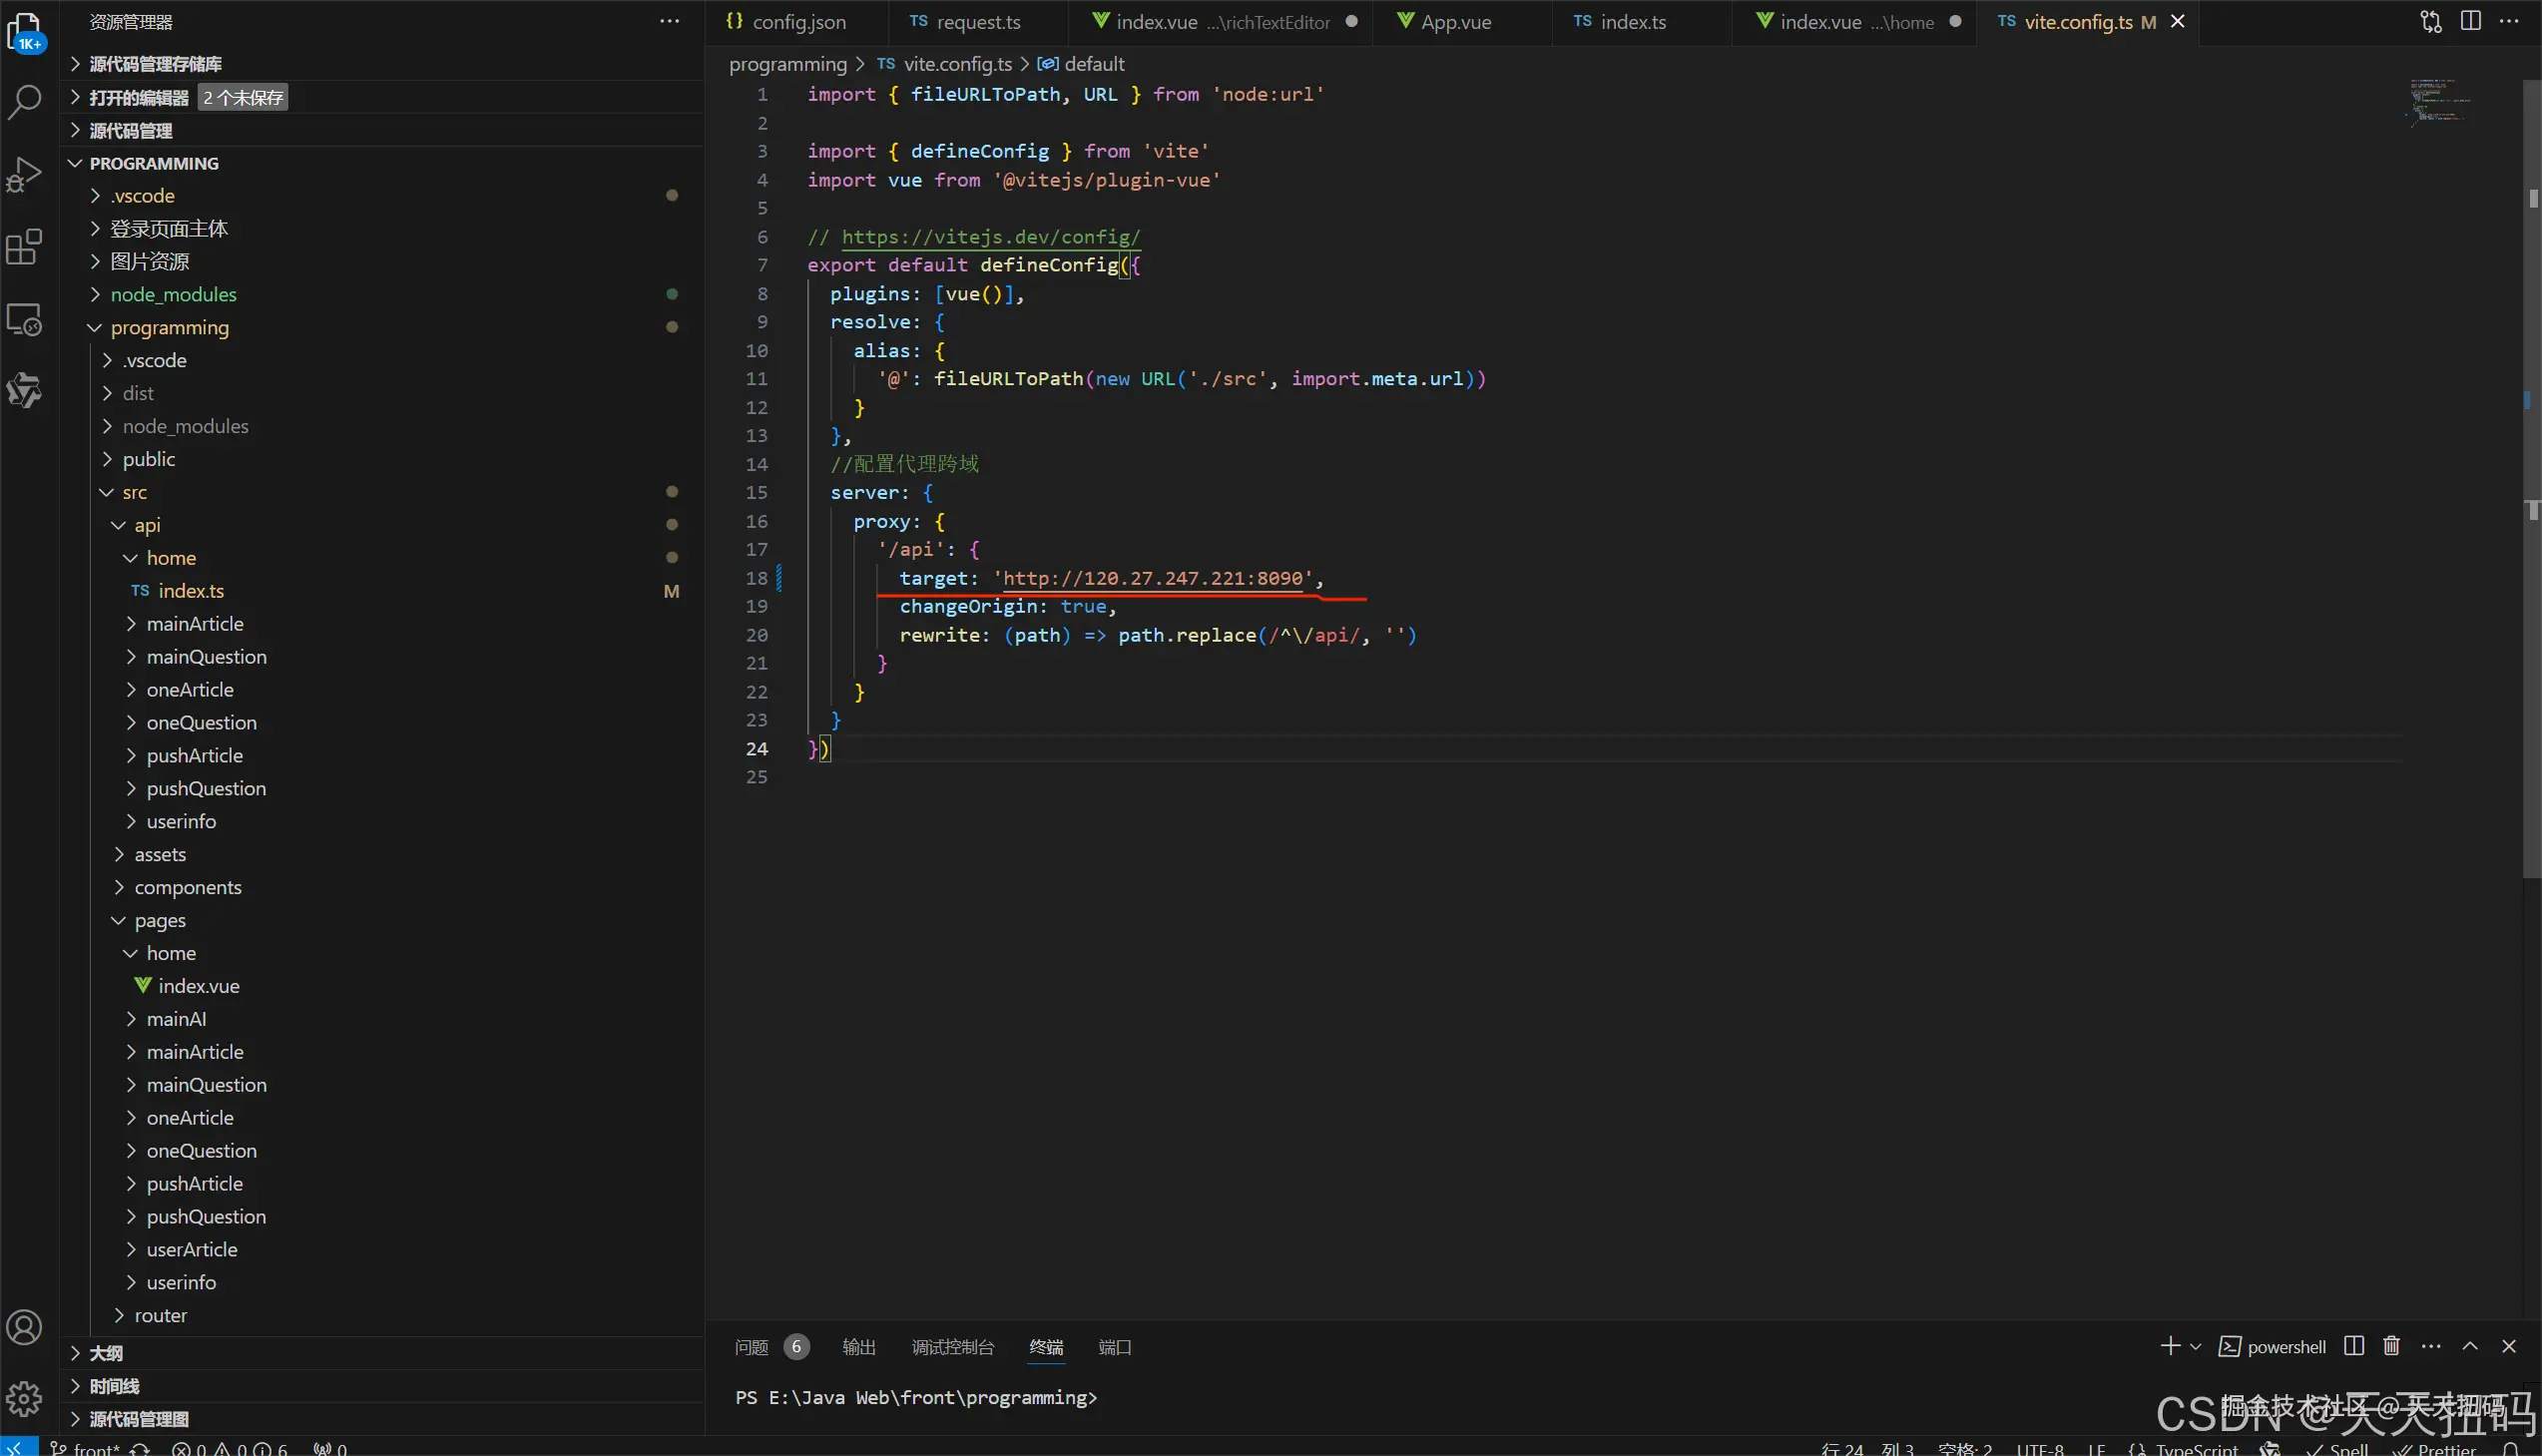2542x1456 pixels.
Task: Click the Accounts icon
Action: coord(24,1327)
